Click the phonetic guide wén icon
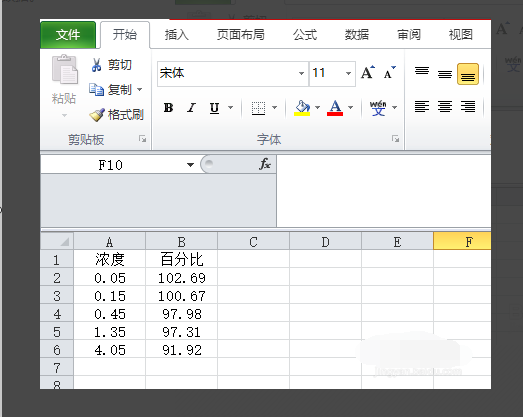This screenshot has height=417, width=523. pos(378,108)
